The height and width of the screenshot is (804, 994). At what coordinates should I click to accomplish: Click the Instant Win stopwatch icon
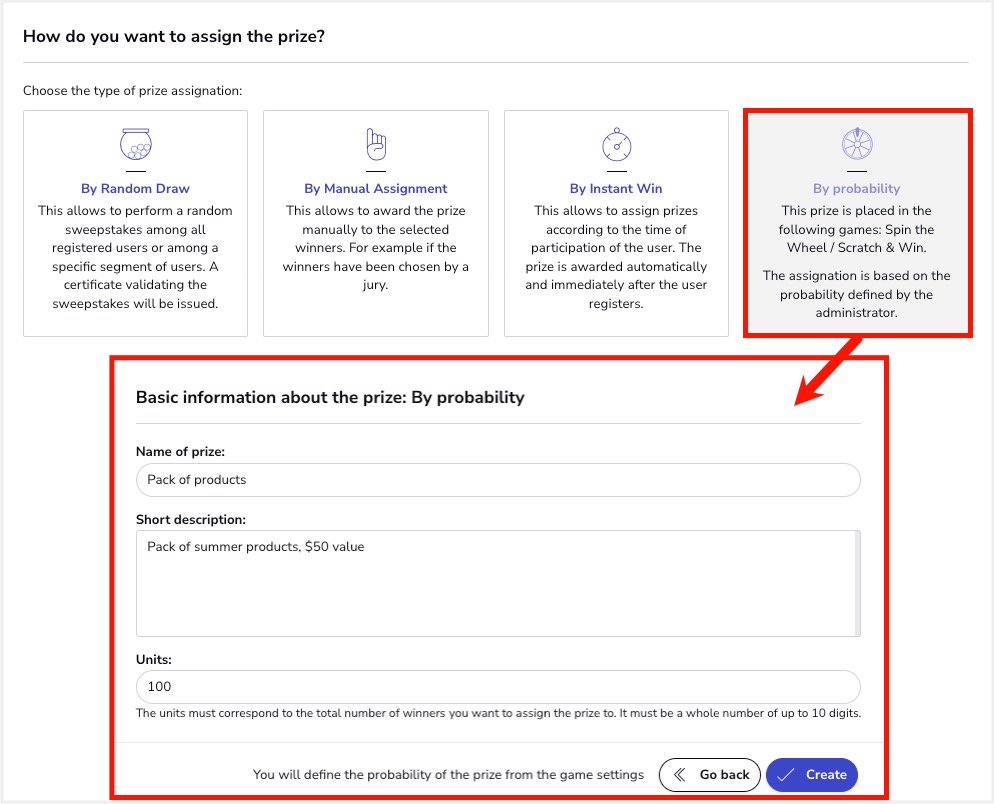click(616, 145)
